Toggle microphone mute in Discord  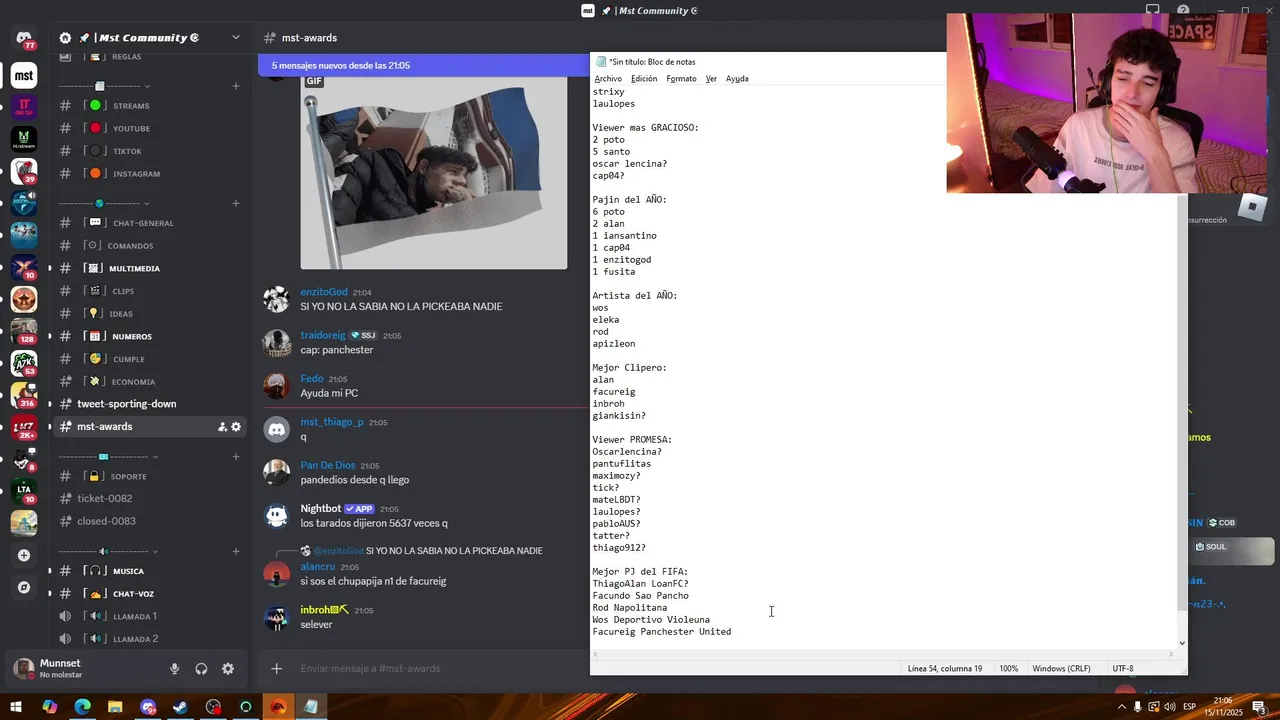tap(174, 669)
